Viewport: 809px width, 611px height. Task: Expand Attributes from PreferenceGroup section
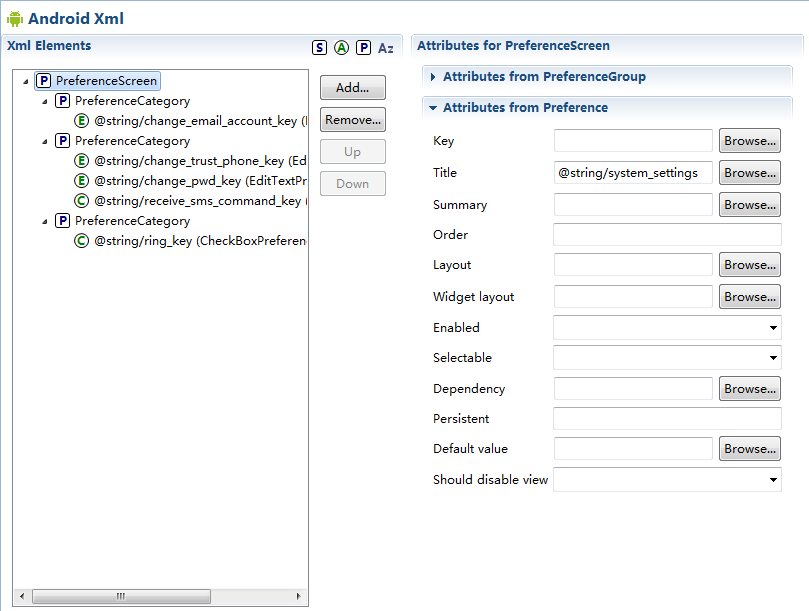coord(433,77)
